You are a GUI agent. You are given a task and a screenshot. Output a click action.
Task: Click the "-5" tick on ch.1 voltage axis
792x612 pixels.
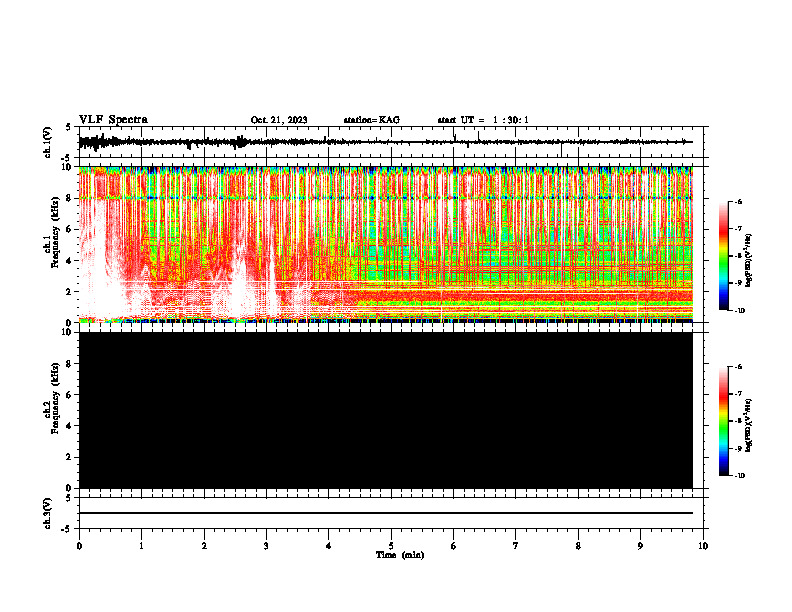tap(68, 158)
